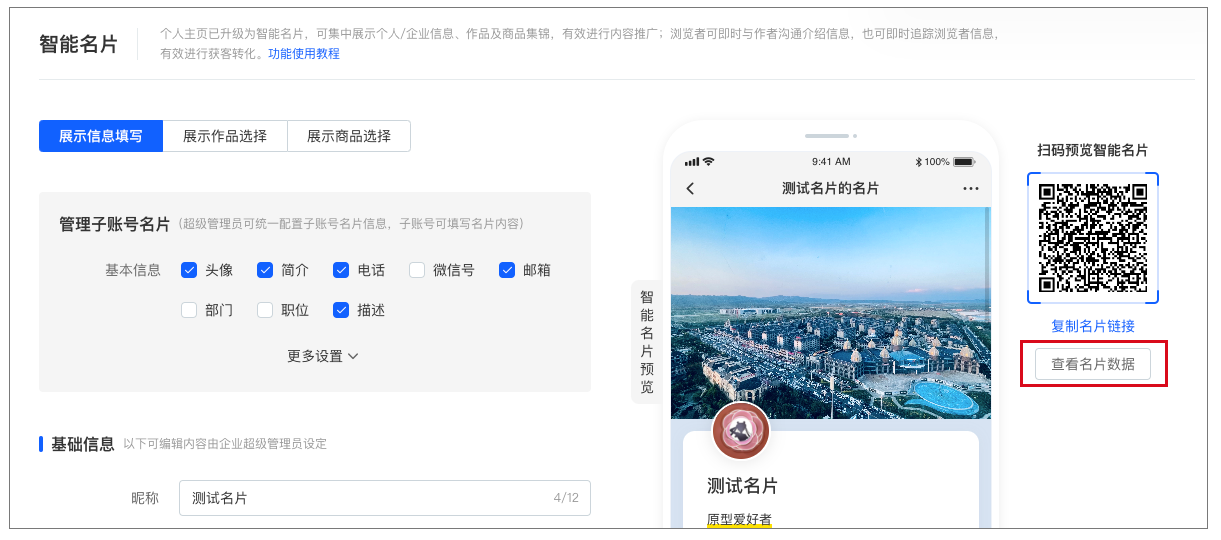Click the QR code for card preview
The height and width of the screenshot is (540, 1221).
point(1092,238)
